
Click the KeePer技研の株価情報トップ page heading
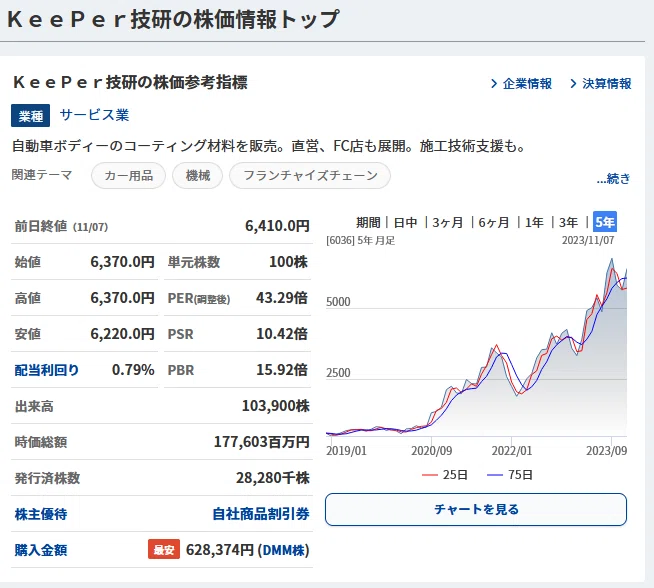click(x=174, y=19)
